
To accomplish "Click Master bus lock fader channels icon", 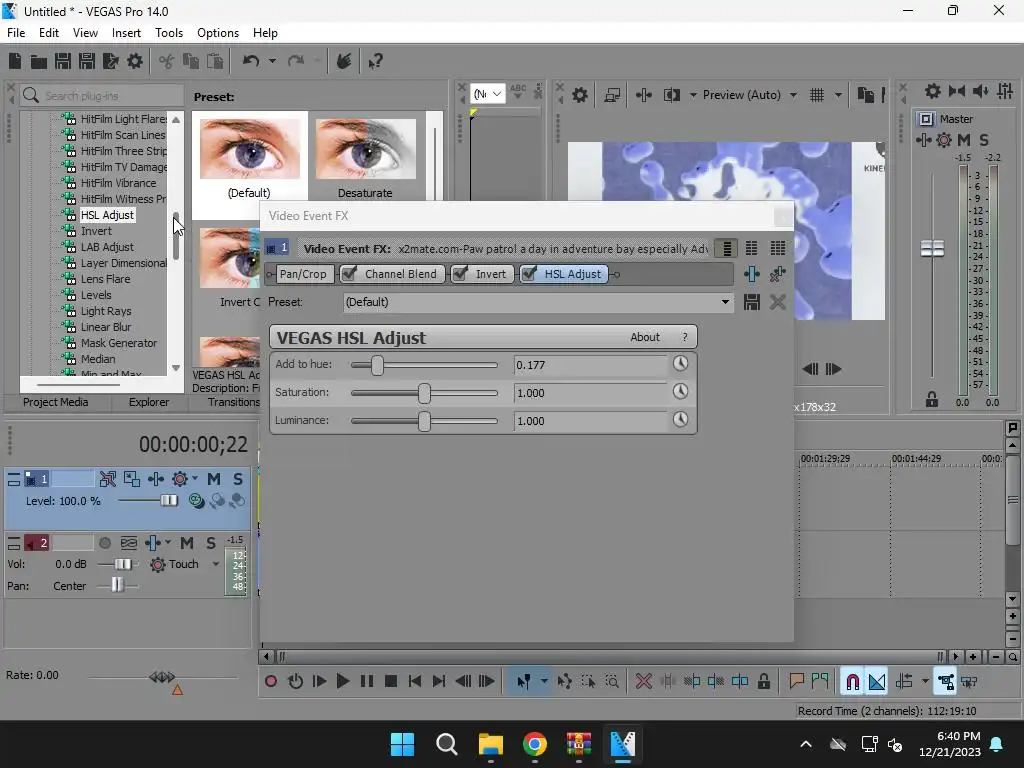I will 932,400.
